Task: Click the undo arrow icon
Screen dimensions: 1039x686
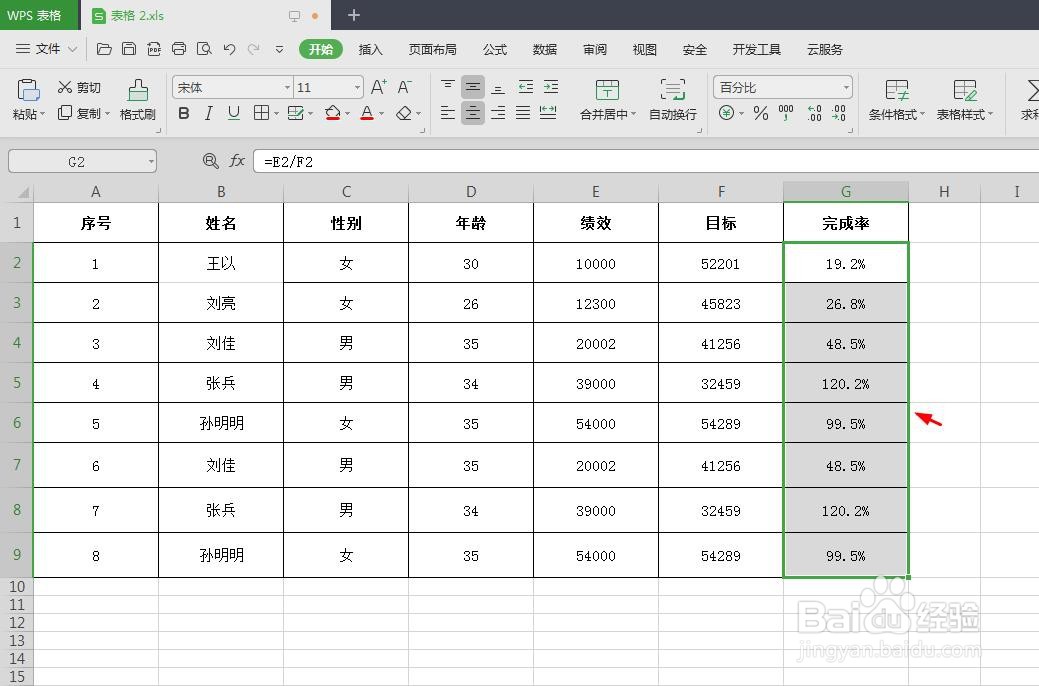Action: (x=229, y=47)
